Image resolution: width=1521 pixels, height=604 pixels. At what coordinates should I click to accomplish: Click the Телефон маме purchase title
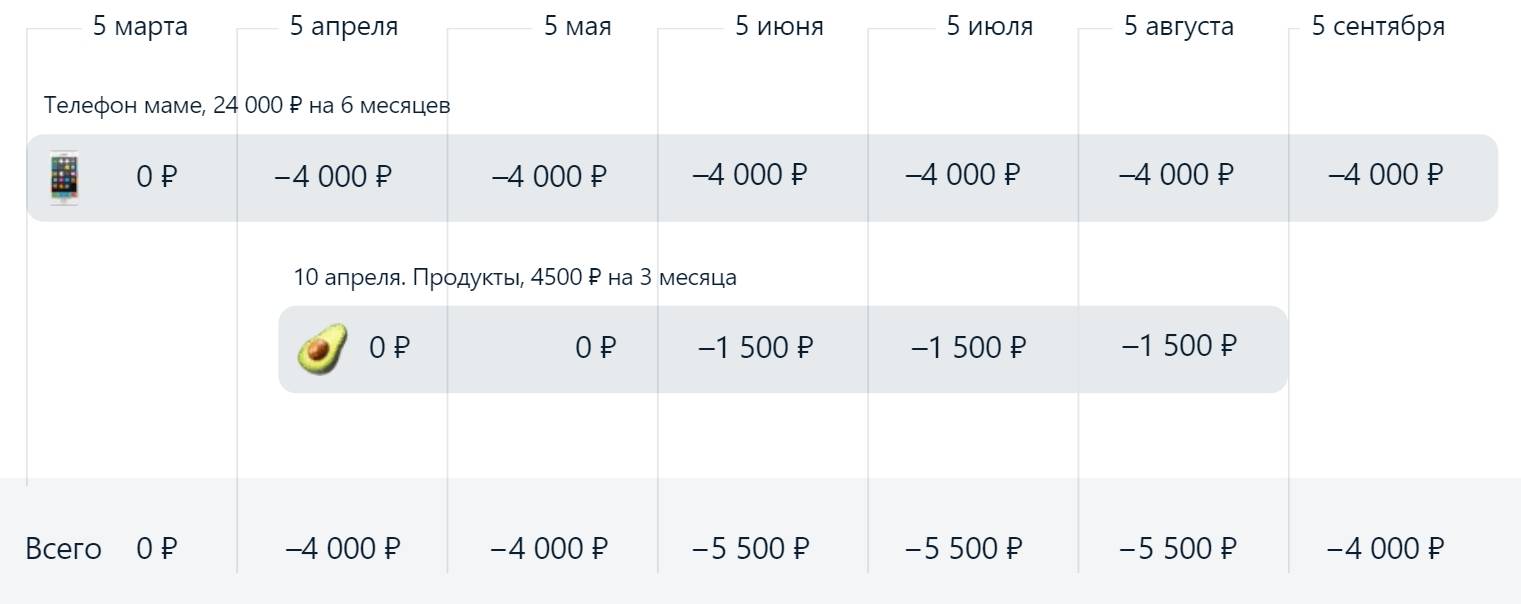[x=247, y=105]
